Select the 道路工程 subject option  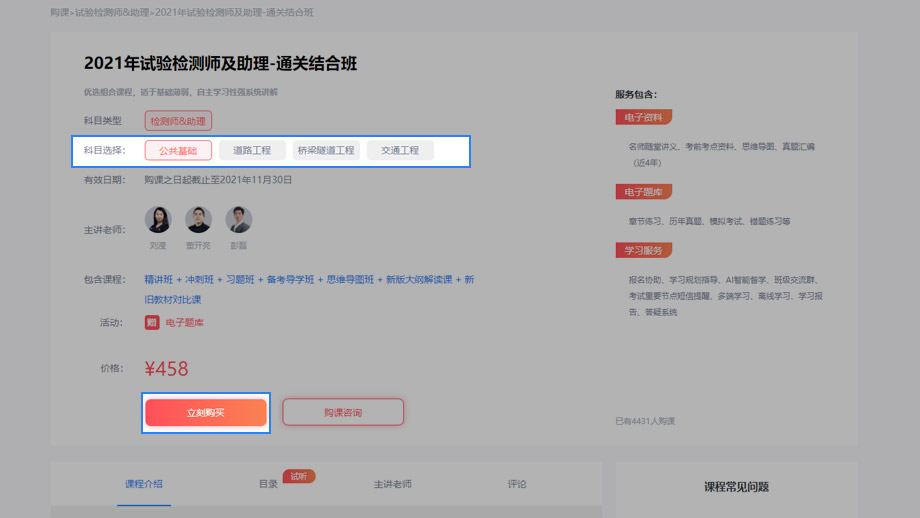pos(252,151)
